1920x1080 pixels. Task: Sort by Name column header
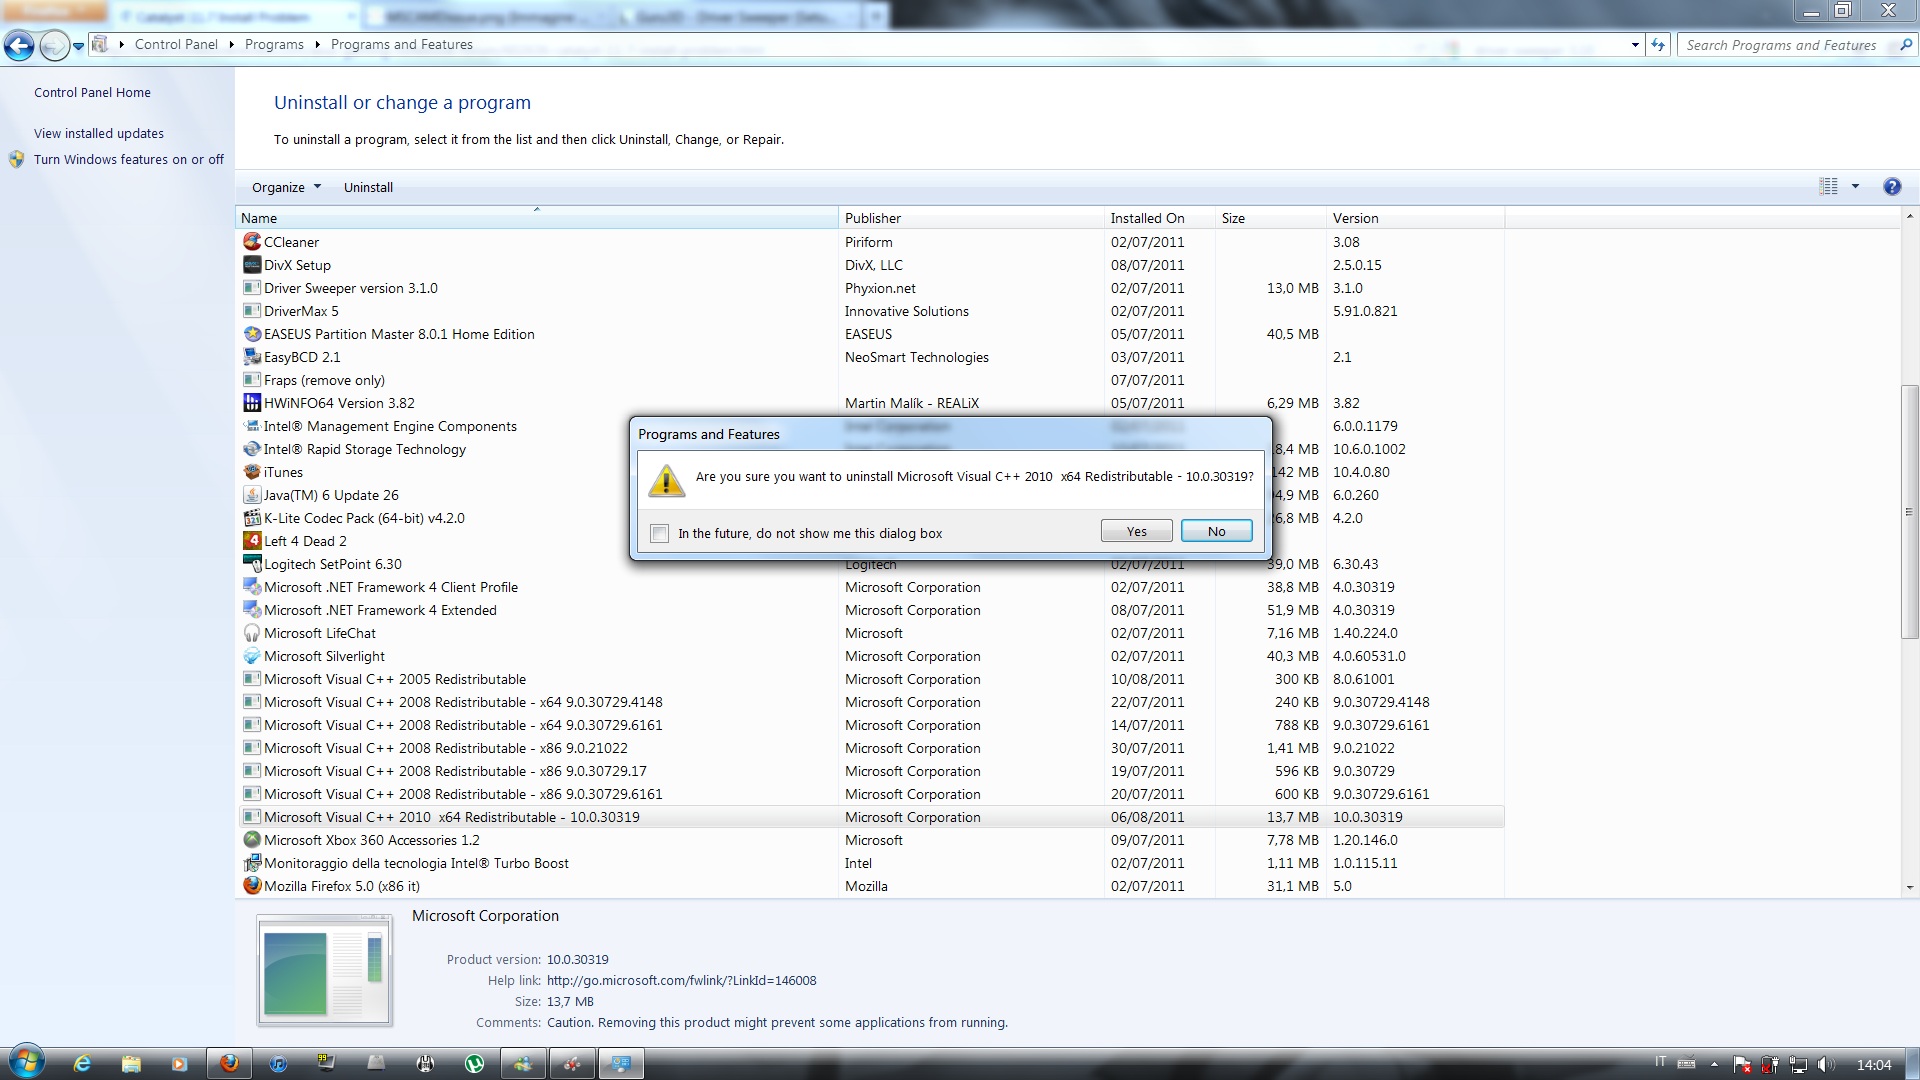click(536, 218)
